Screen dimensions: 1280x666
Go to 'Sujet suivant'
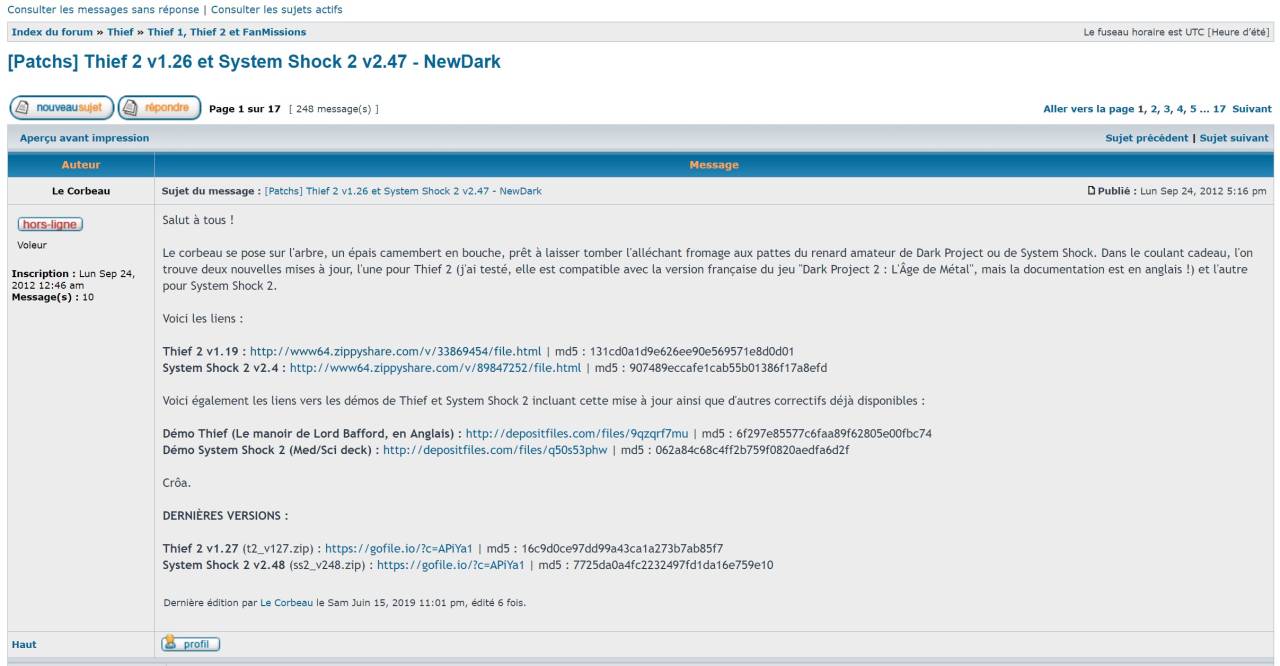(x=1232, y=138)
